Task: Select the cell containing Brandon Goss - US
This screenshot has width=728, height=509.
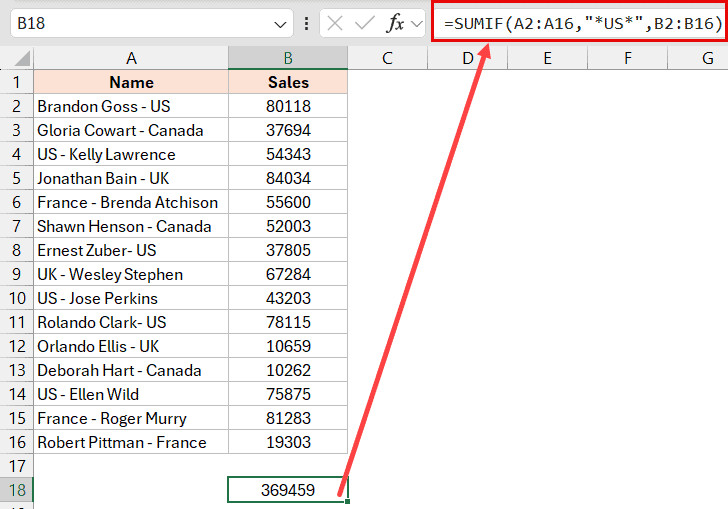Action: (131, 106)
